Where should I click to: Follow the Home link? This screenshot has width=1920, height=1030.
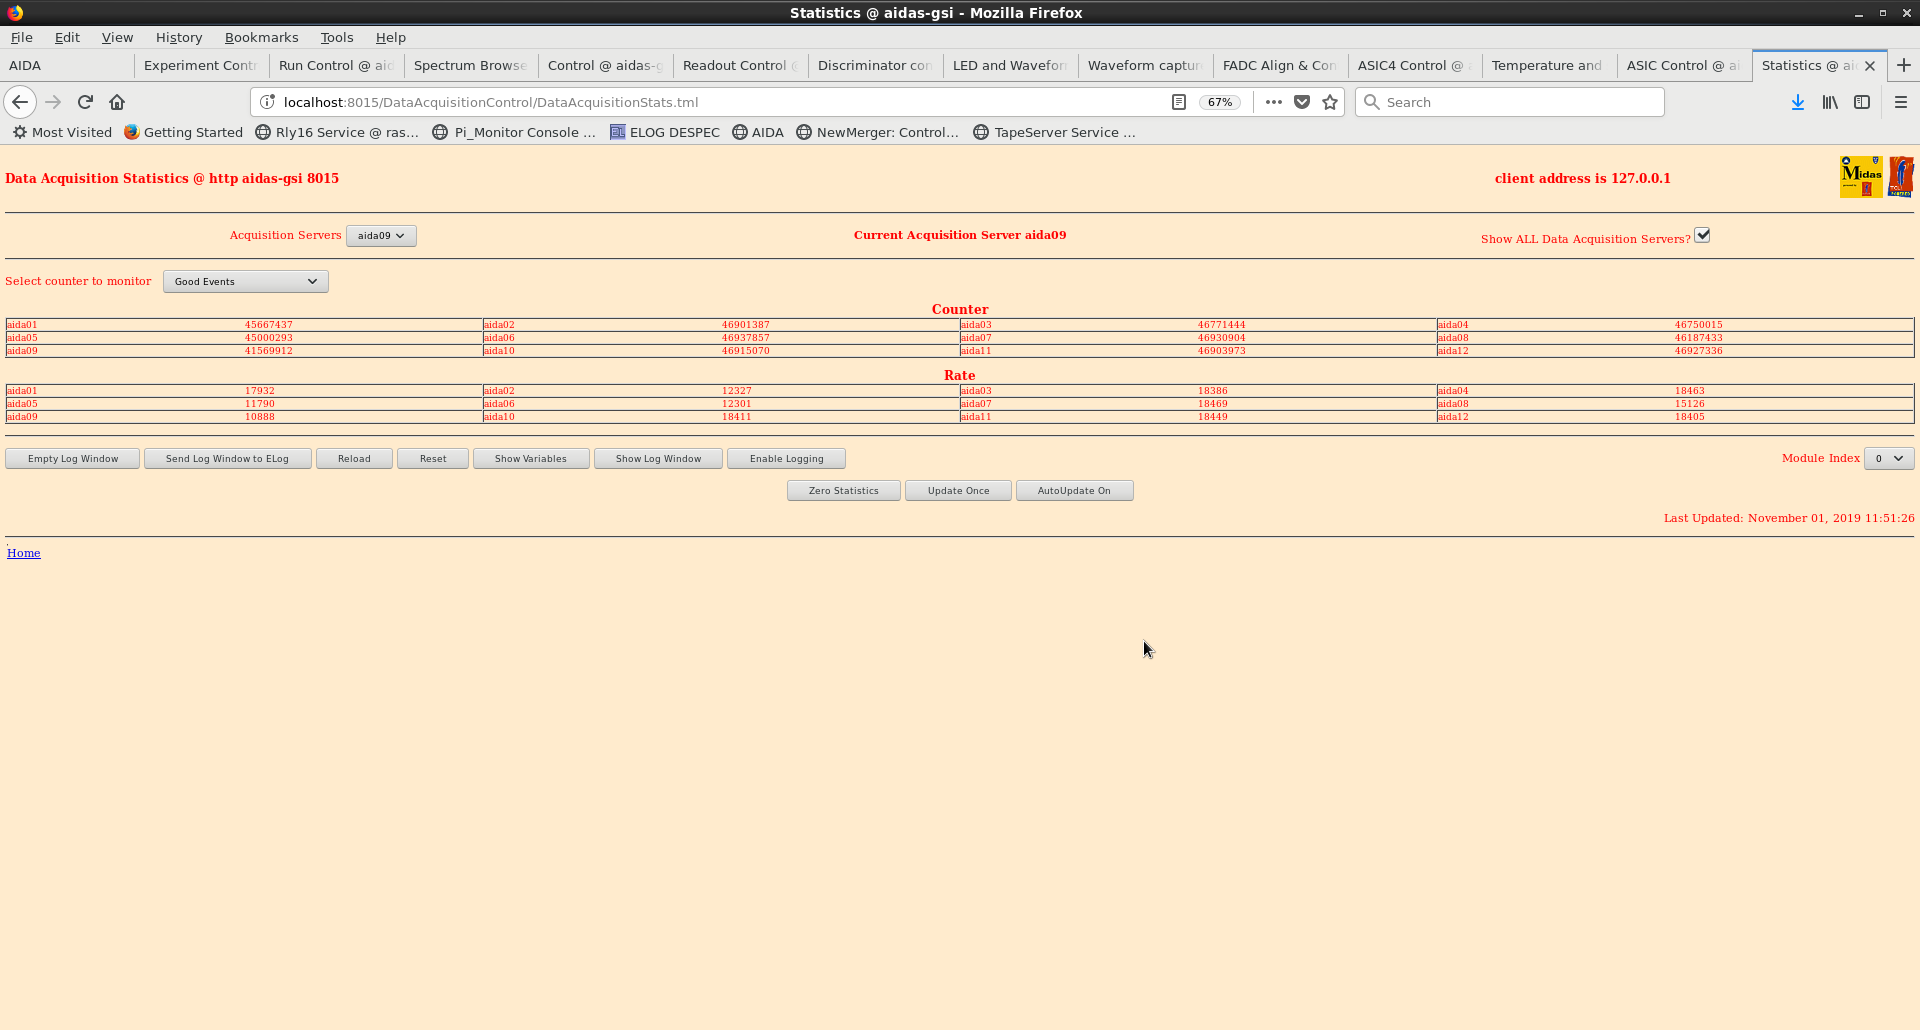pyautogui.click(x=24, y=553)
